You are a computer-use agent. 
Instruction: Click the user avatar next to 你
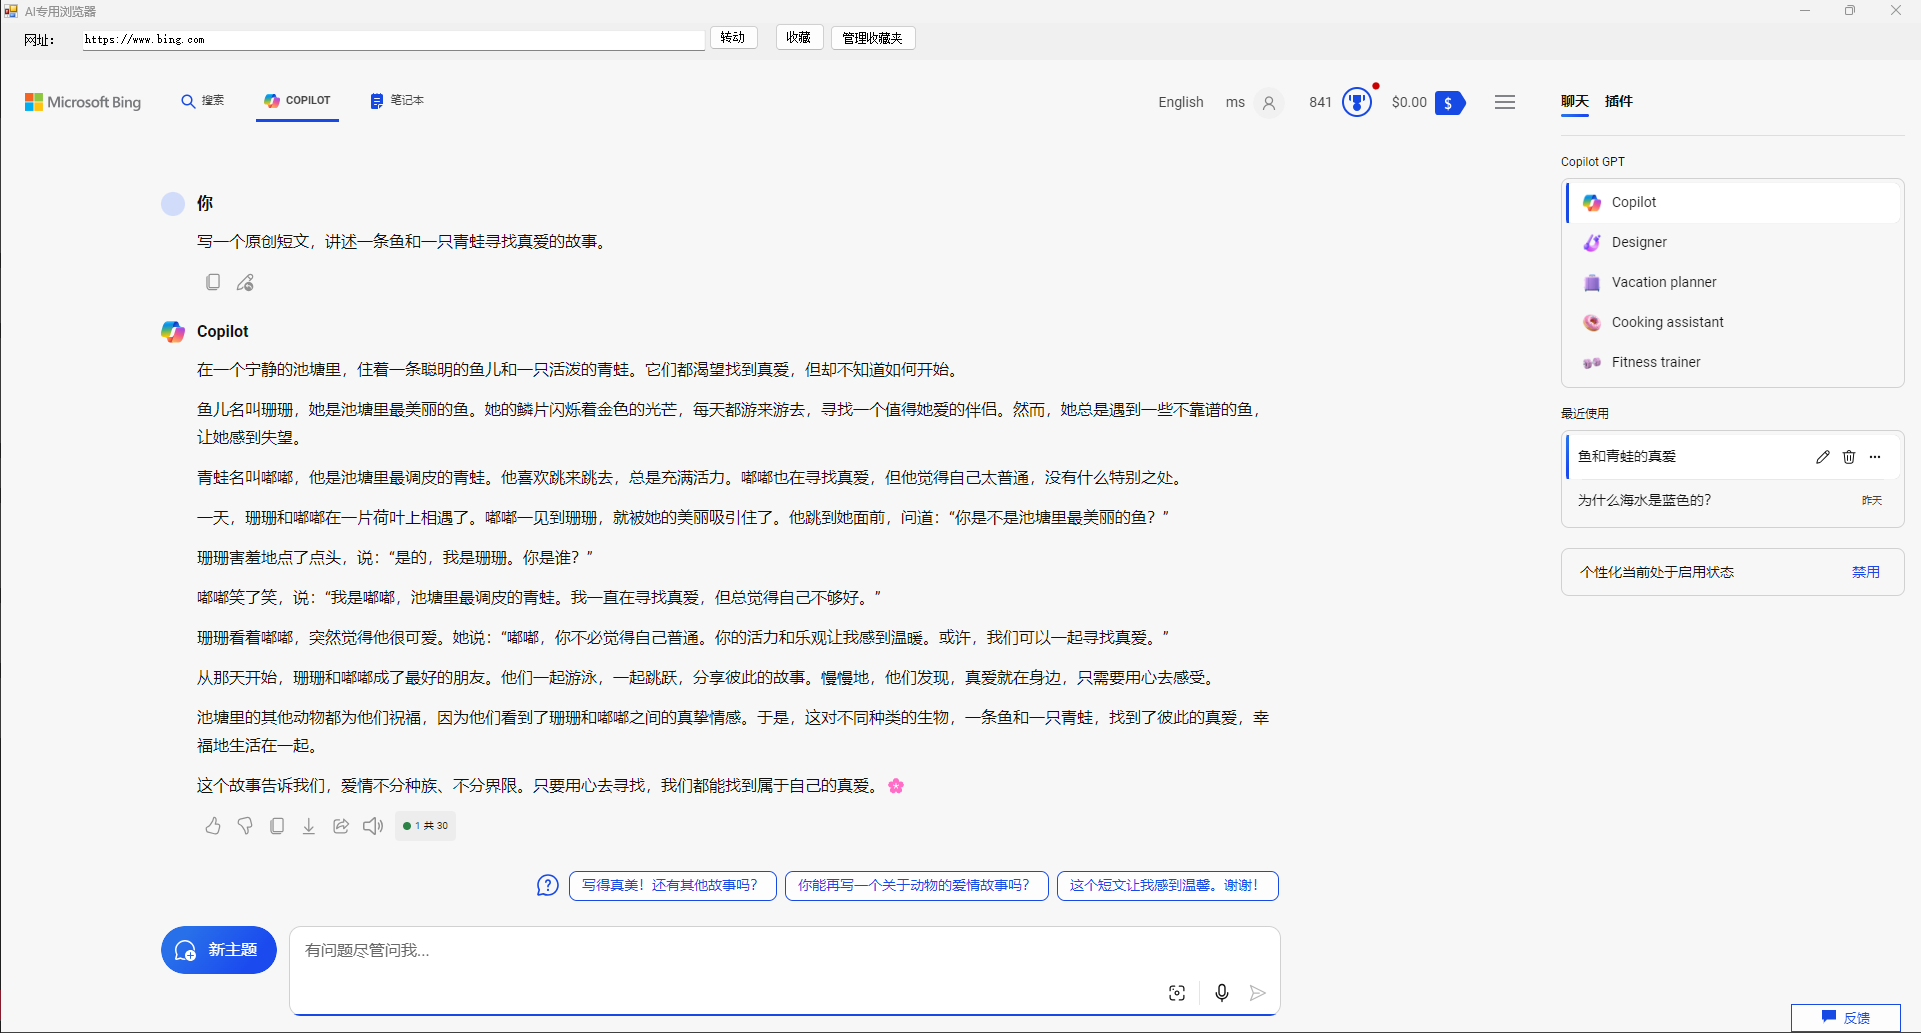coord(173,204)
